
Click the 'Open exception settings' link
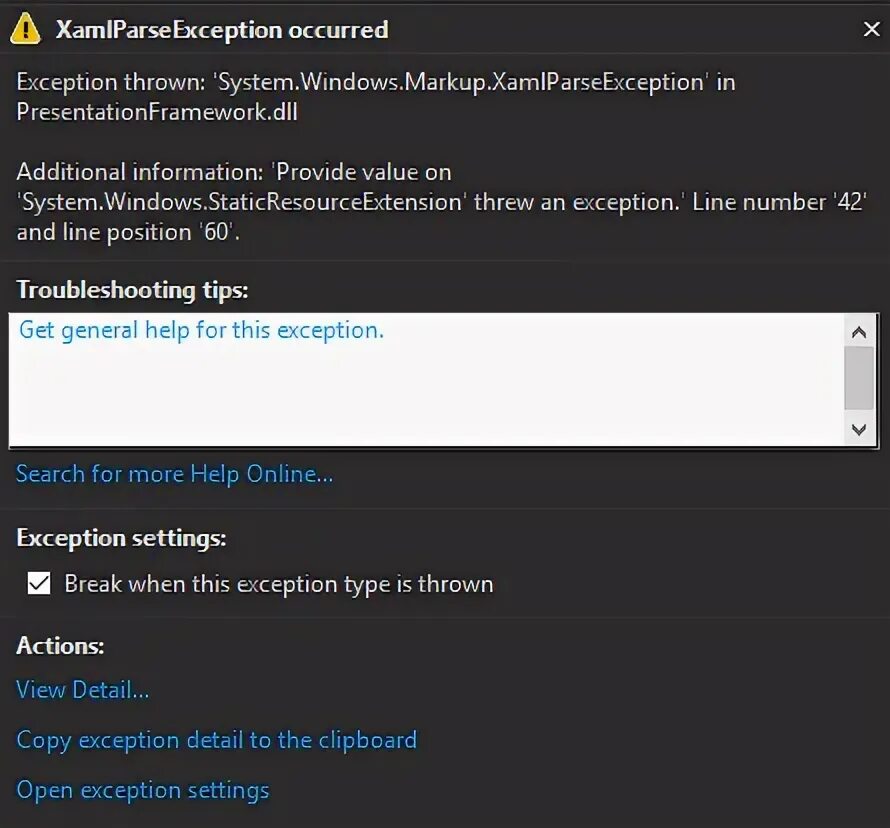[x=143, y=790]
